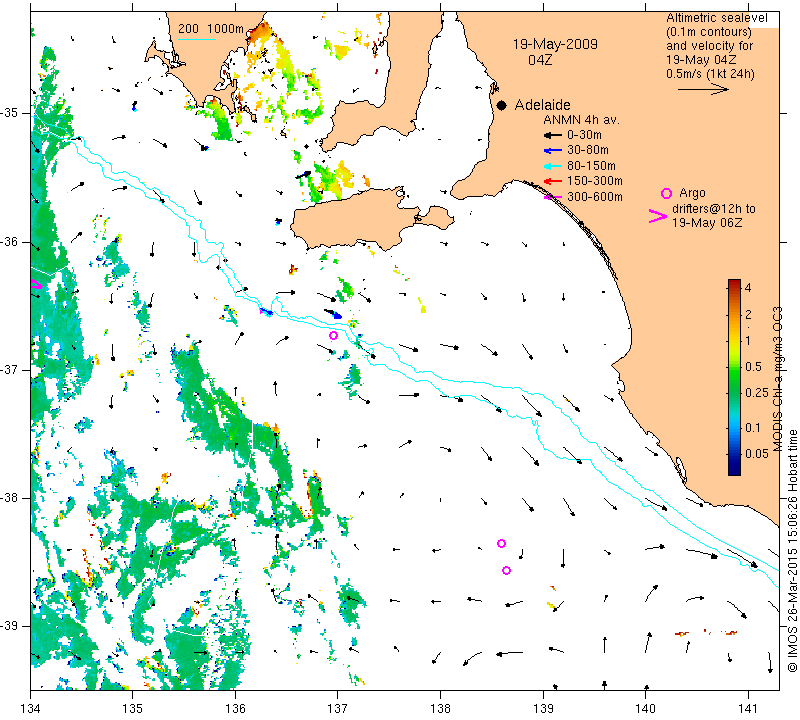Click the 80-150m depth label
800x720 pixels.
pyautogui.click(x=591, y=166)
